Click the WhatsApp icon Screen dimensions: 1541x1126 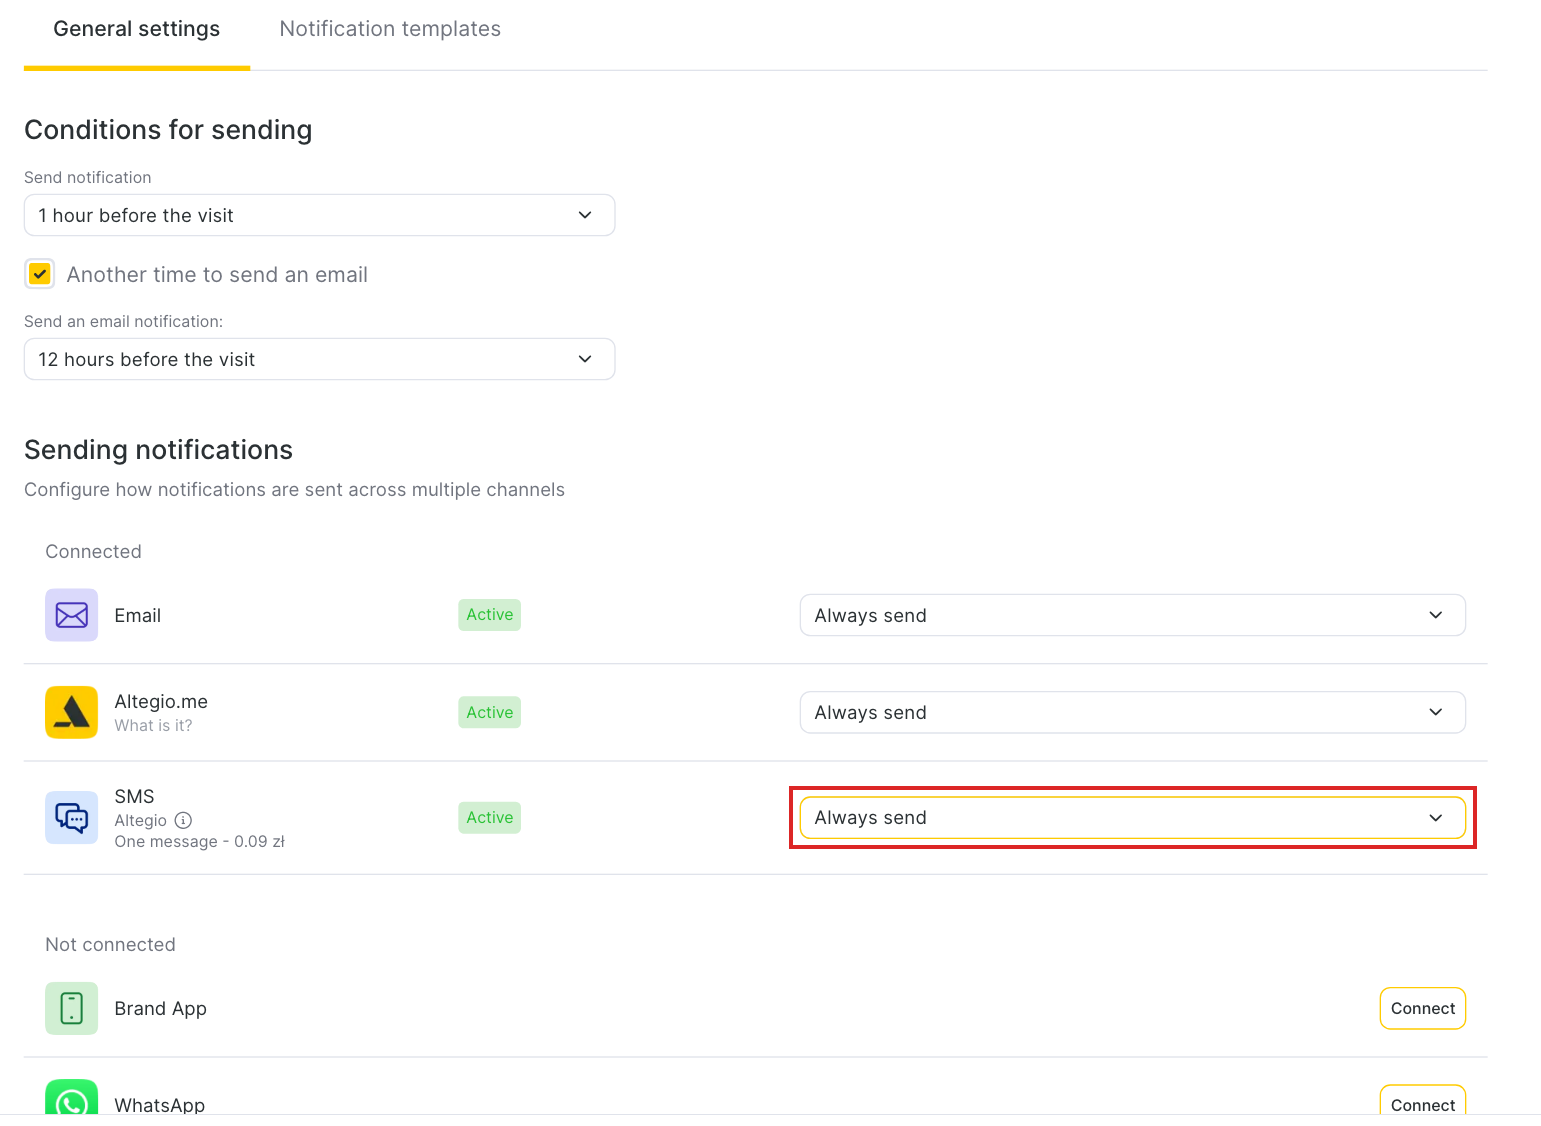coord(71,1097)
